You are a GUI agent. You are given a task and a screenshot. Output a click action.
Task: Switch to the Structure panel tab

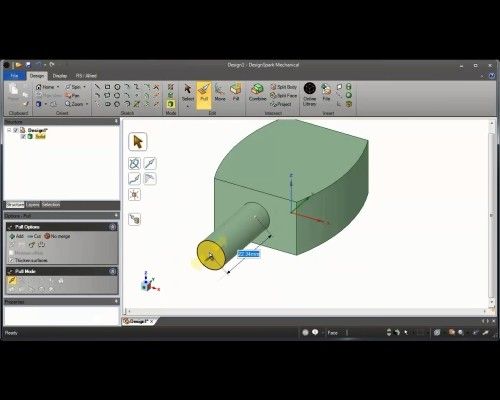[15, 205]
